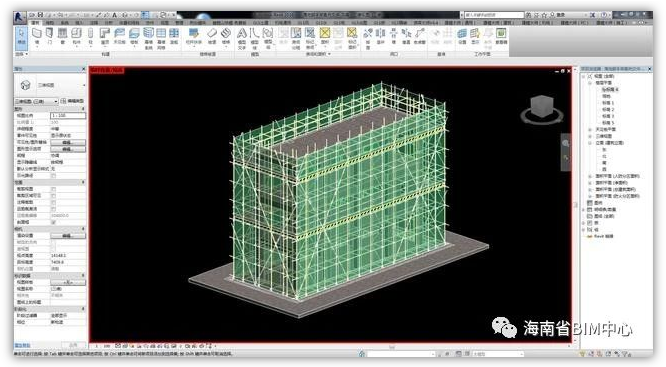Select the Curtain System tool
Image resolution: width=666 pixels, height=367 pixels.
148,38
